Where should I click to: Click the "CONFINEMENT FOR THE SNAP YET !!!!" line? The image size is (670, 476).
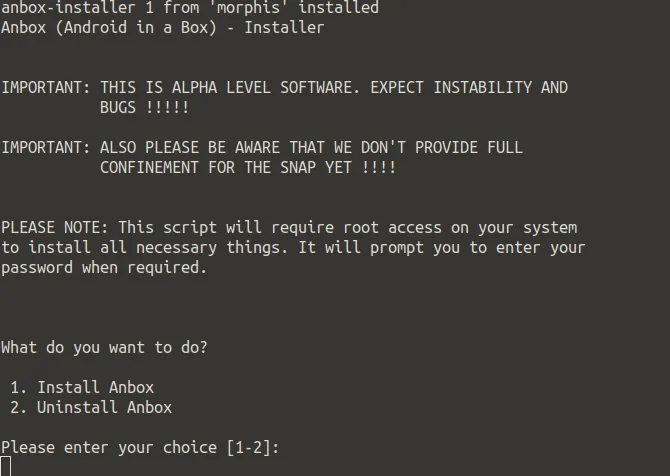pos(248,167)
